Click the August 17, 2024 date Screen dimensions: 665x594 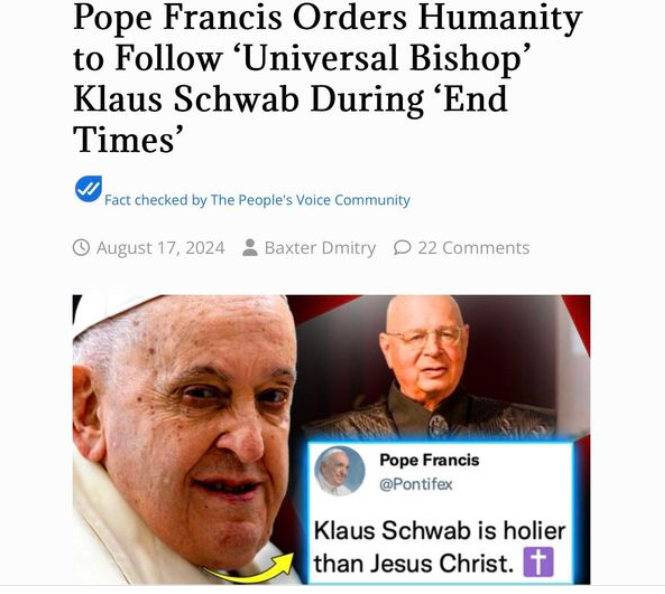click(x=160, y=248)
